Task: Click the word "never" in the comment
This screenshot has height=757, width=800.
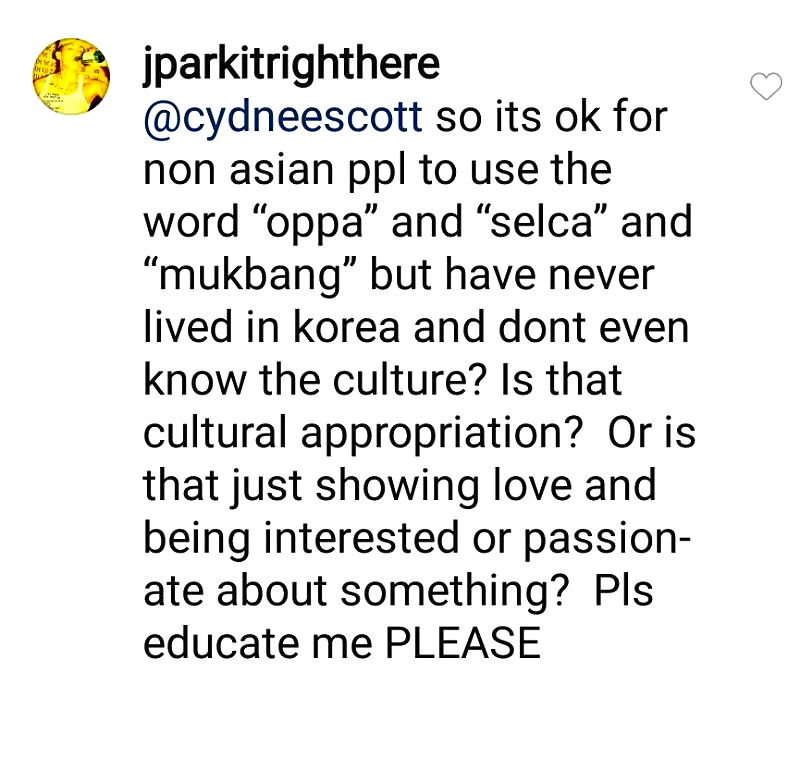Action: (x=602, y=275)
